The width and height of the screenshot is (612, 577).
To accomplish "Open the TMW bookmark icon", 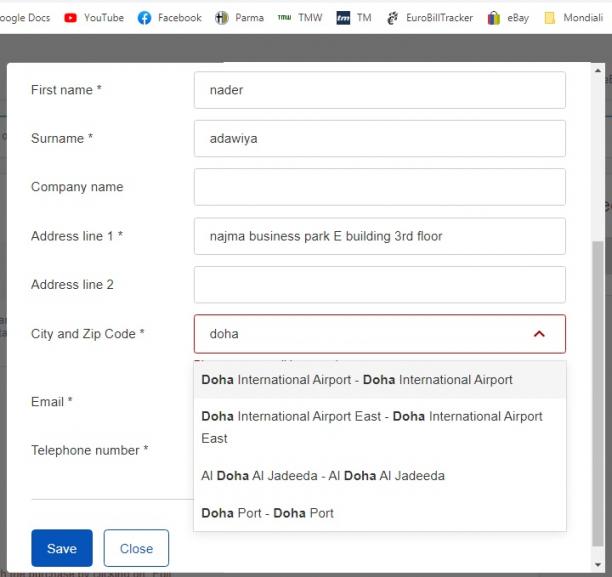I will (284, 18).
